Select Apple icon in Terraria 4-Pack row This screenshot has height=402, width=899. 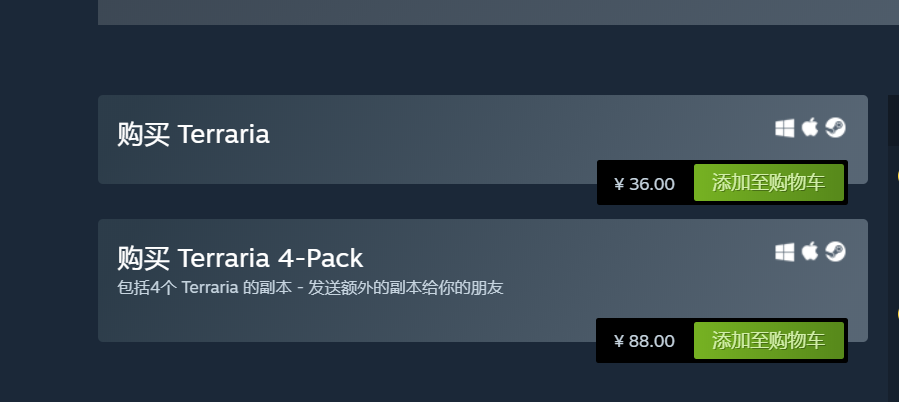click(x=810, y=251)
